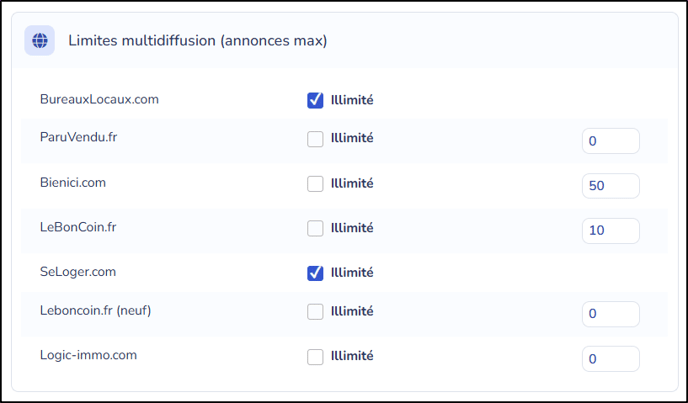This screenshot has height=403, width=688.
Task: Click the Leboncoin.fr (neuf) row label
Action: (95, 310)
